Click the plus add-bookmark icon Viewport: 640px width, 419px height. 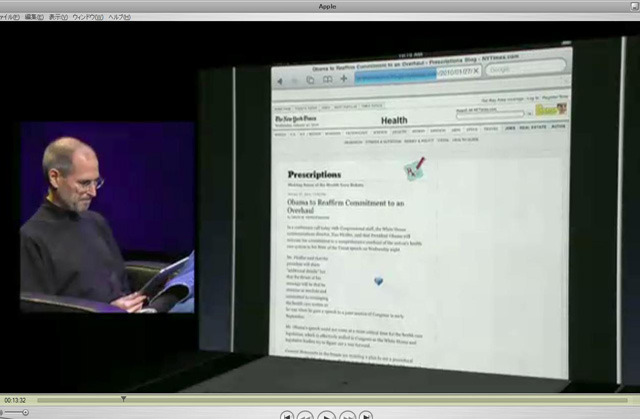(343, 77)
